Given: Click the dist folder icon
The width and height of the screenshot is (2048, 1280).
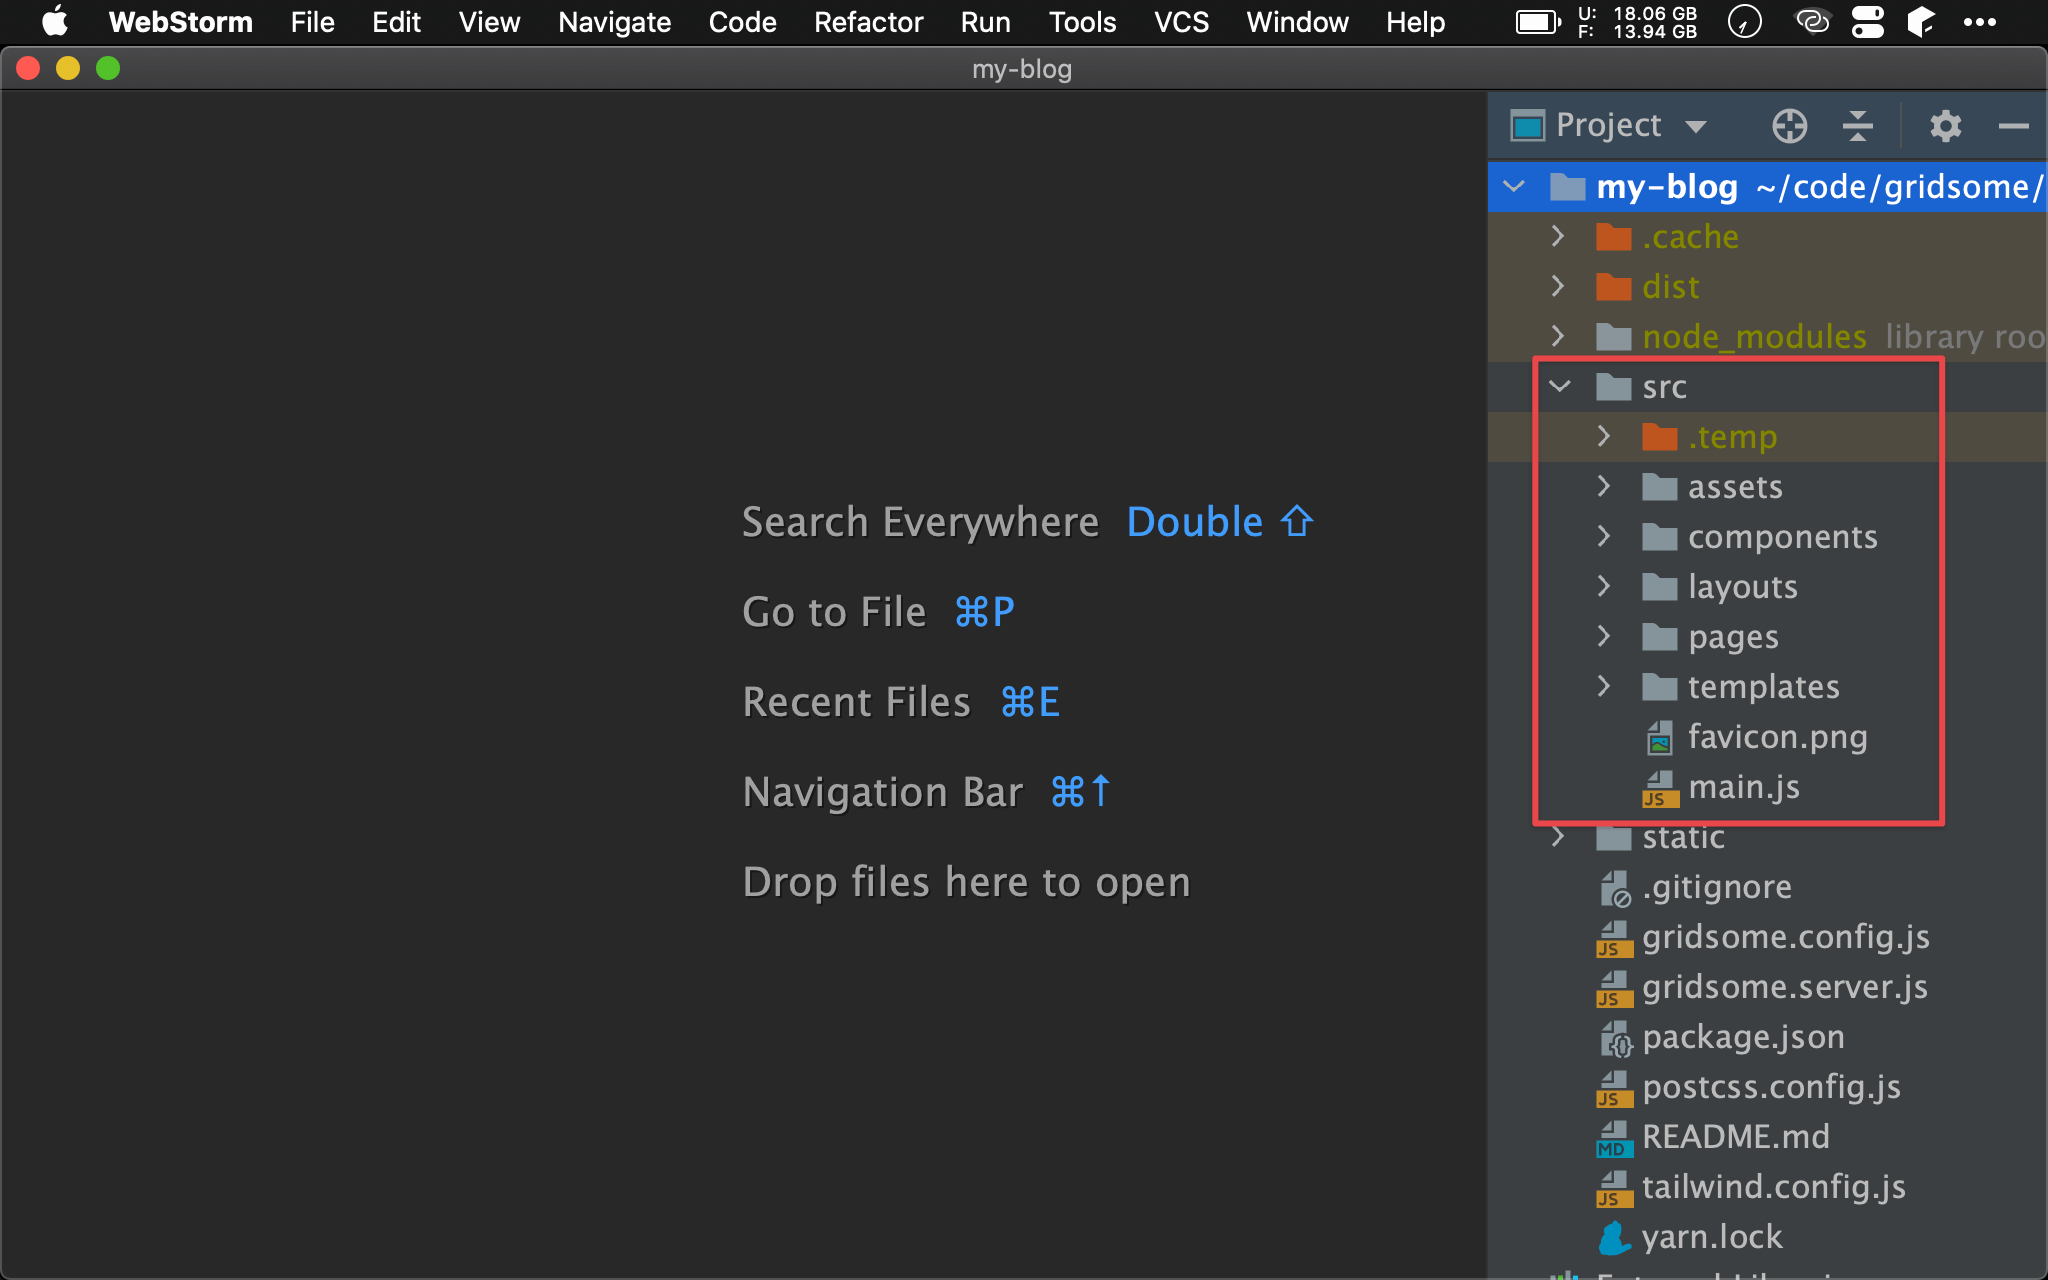Looking at the screenshot, I should pyautogui.click(x=1613, y=287).
